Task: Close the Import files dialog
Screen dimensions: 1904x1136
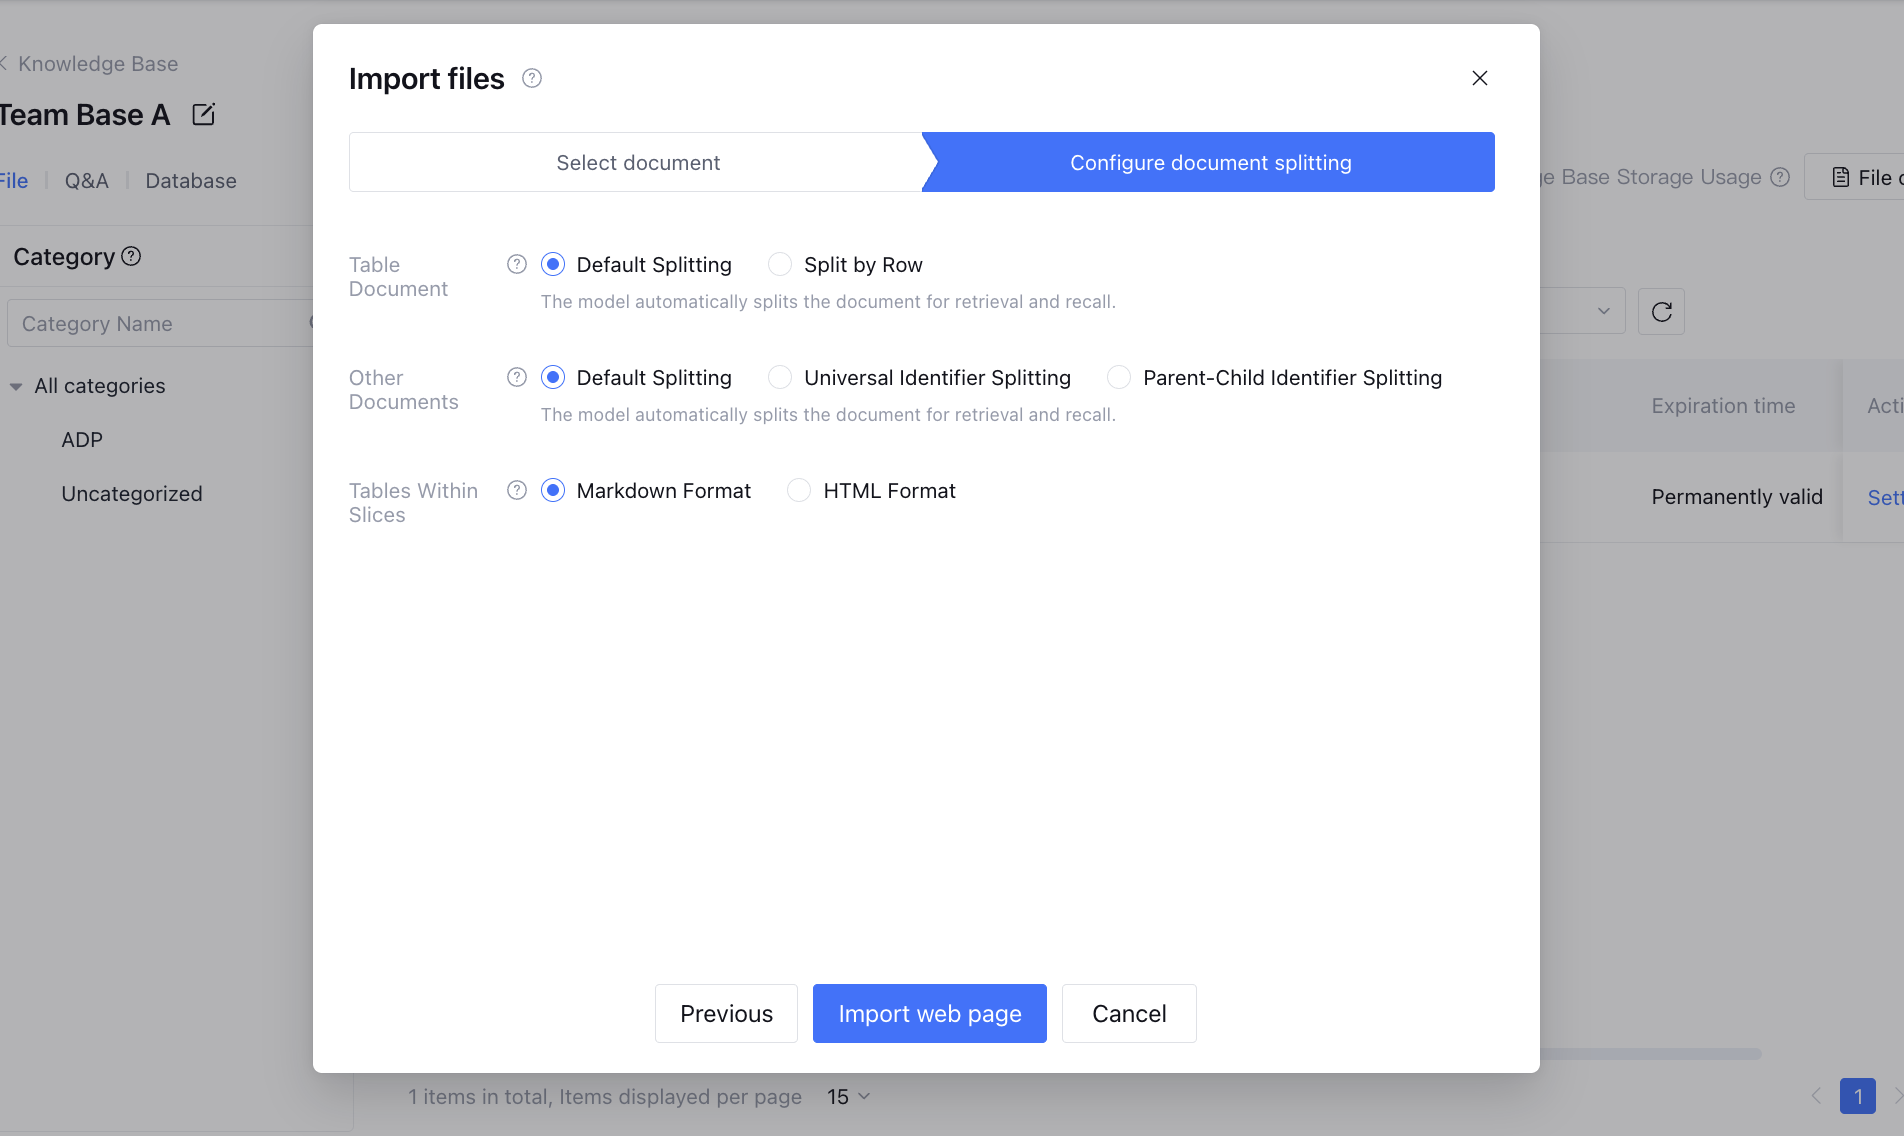Action: [x=1480, y=78]
